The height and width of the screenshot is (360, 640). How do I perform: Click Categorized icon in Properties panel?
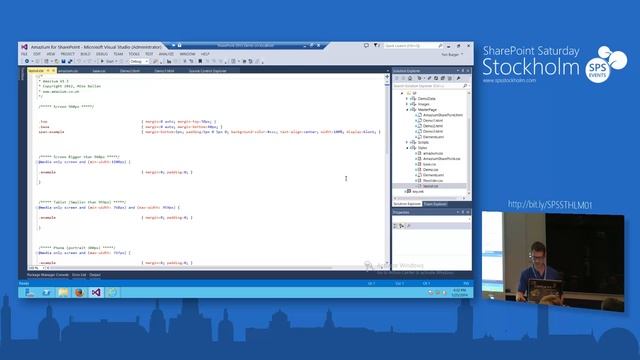(396, 226)
